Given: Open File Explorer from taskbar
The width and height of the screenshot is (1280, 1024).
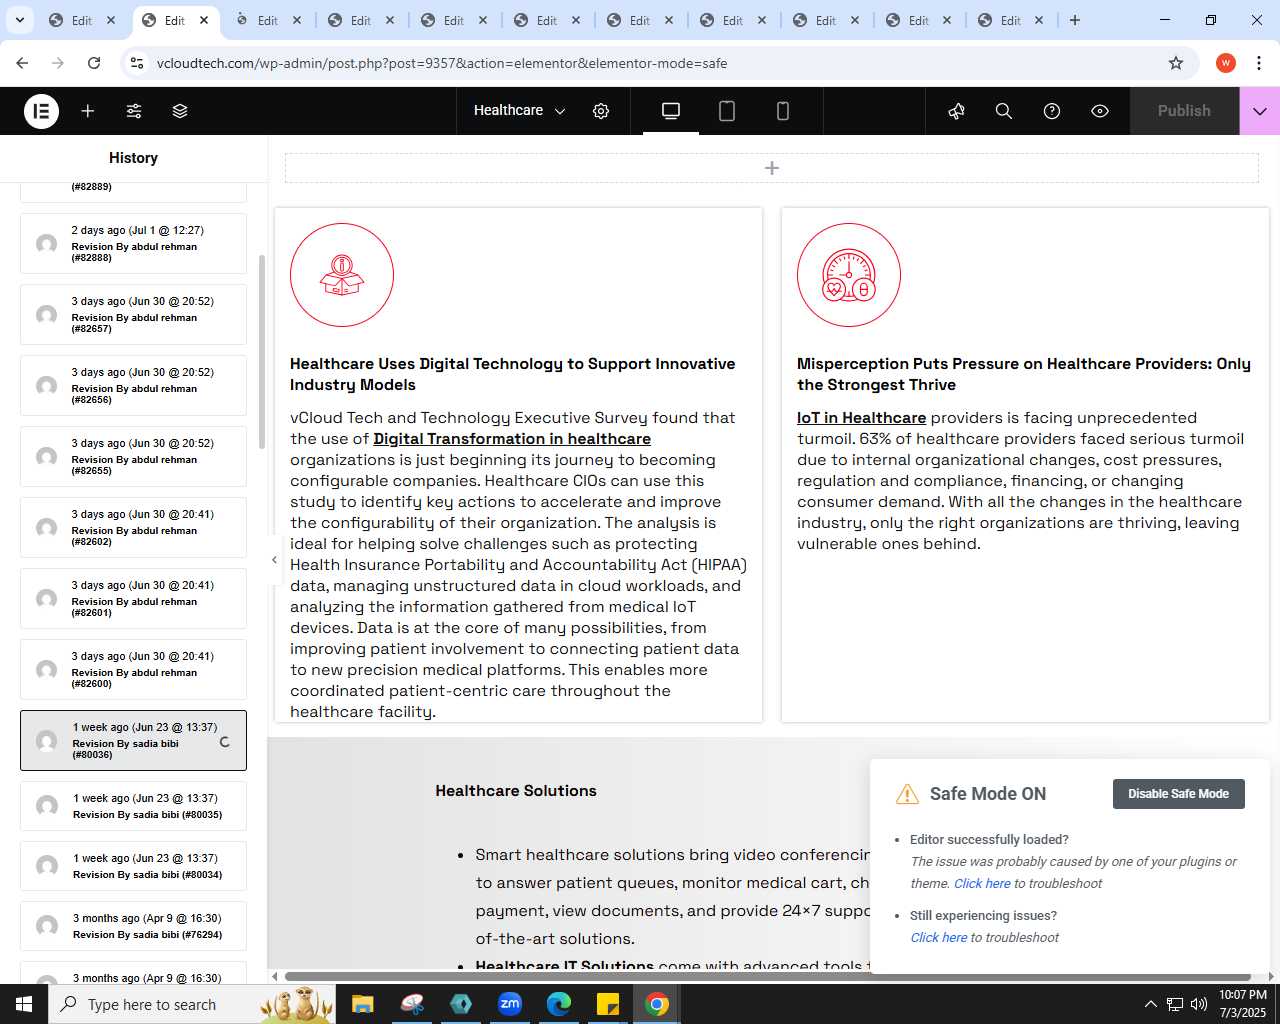Looking at the screenshot, I should pos(362,1004).
